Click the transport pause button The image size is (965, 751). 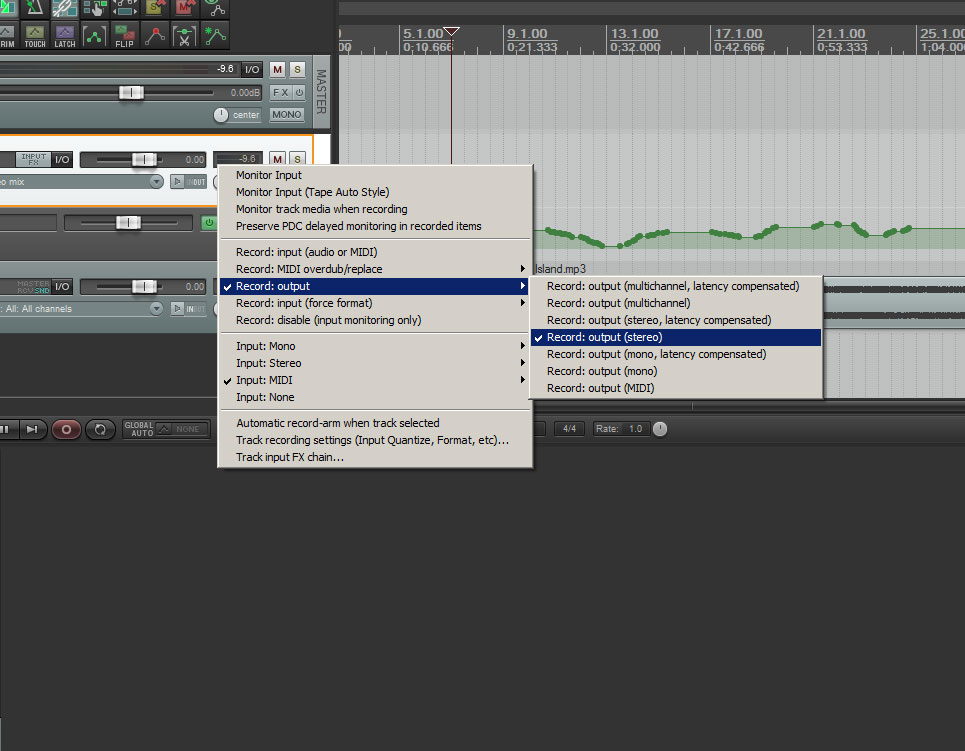tap(6, 429)
